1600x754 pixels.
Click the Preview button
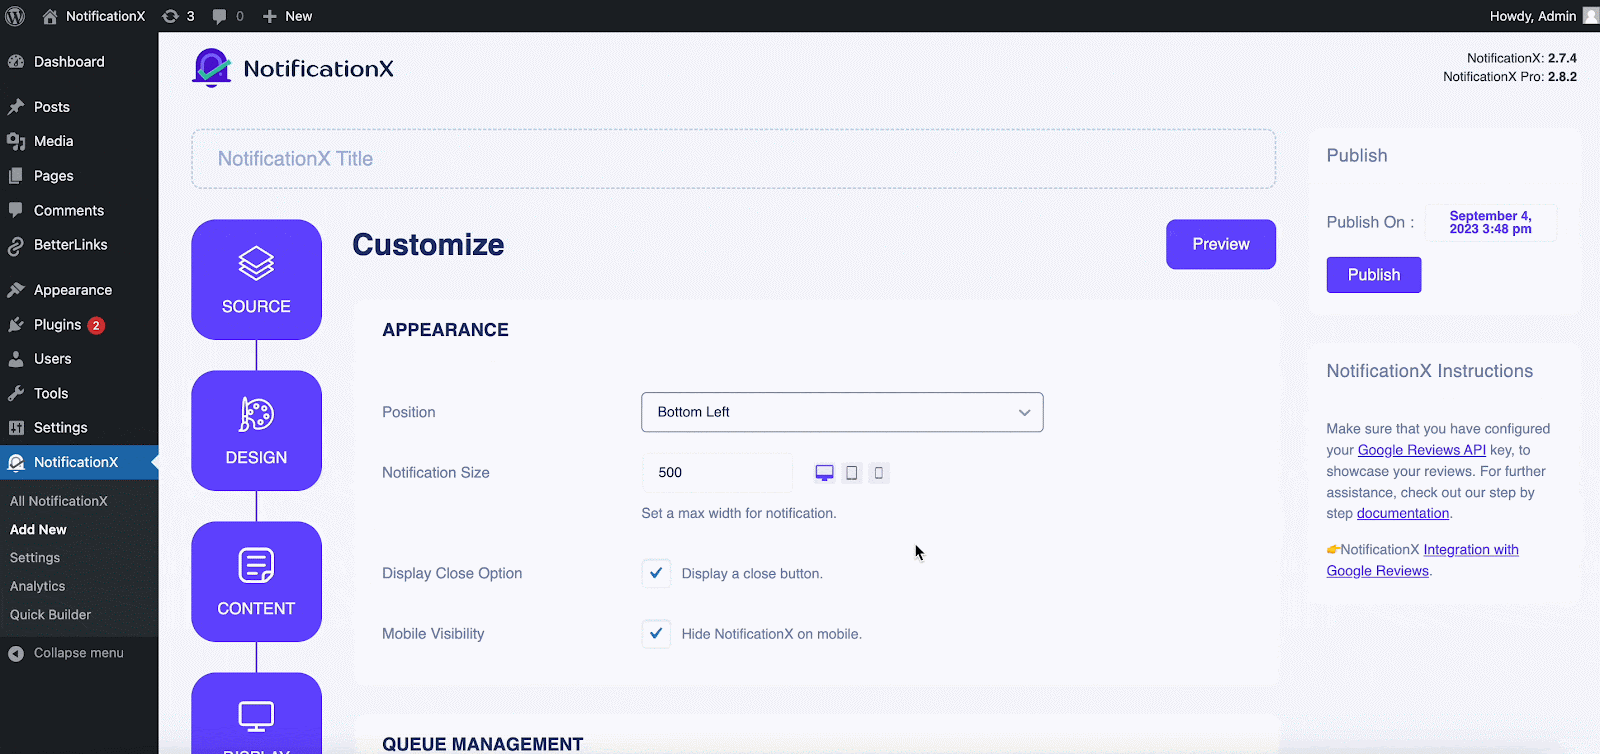pos(1221,244)
